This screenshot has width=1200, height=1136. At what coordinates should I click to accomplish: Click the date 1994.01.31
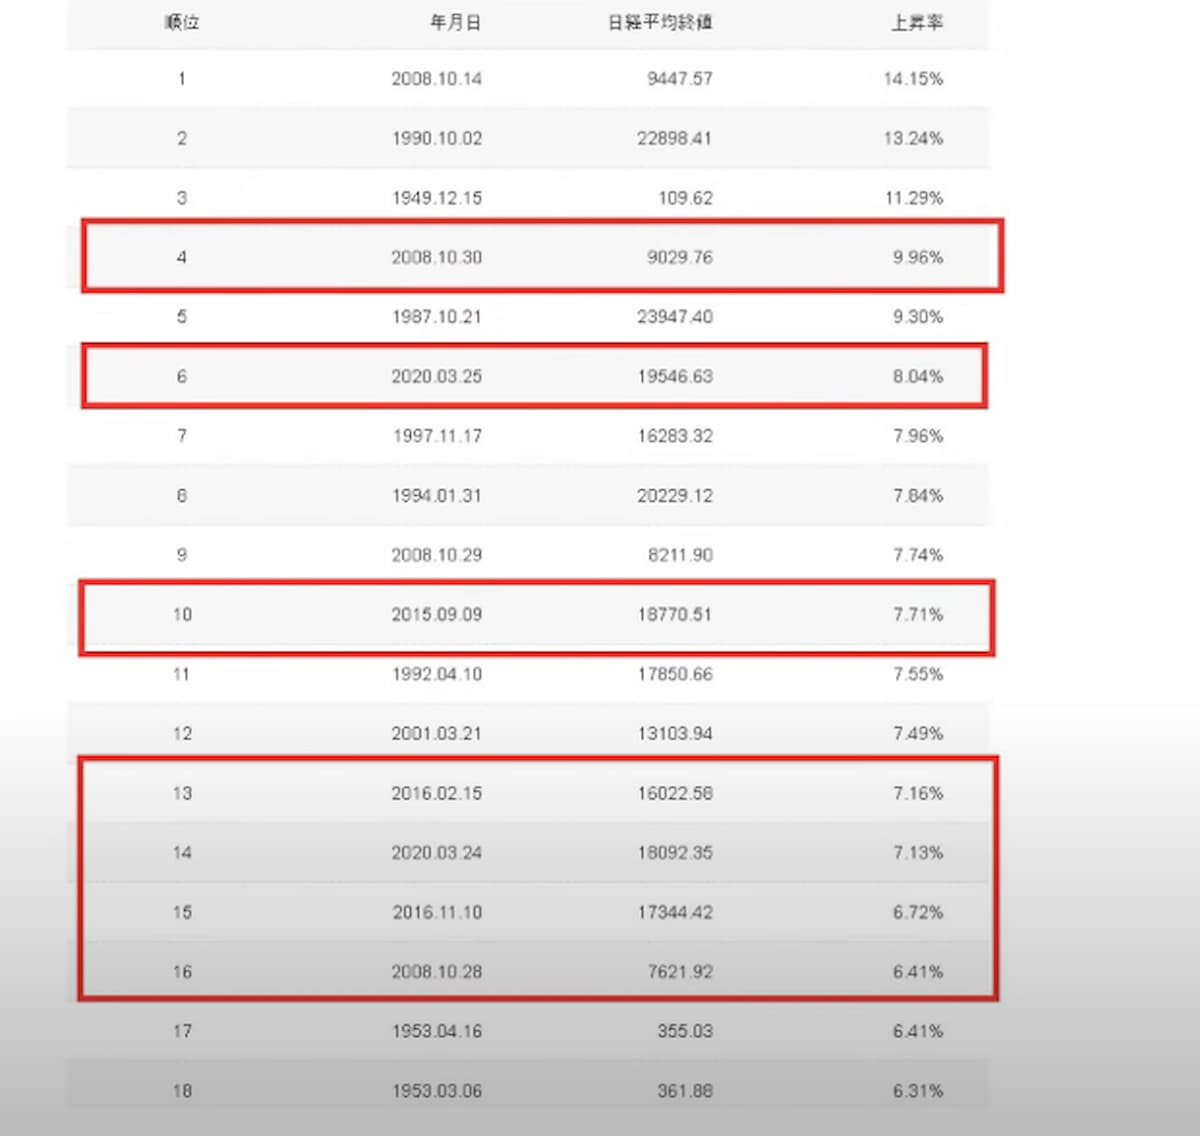pos(436,495)
